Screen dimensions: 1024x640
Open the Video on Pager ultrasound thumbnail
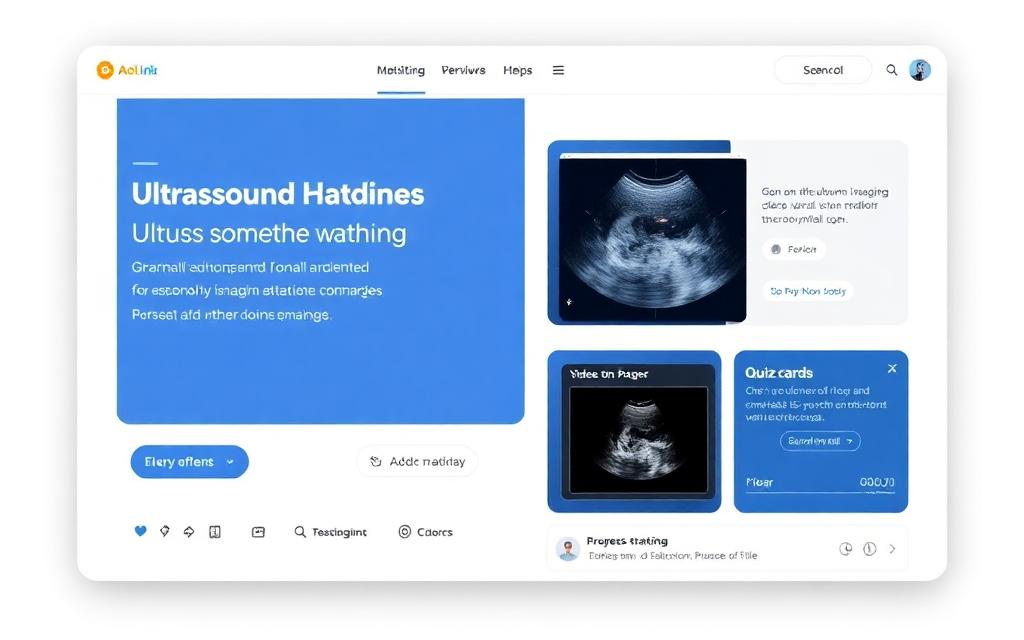[x=638, y=440]
